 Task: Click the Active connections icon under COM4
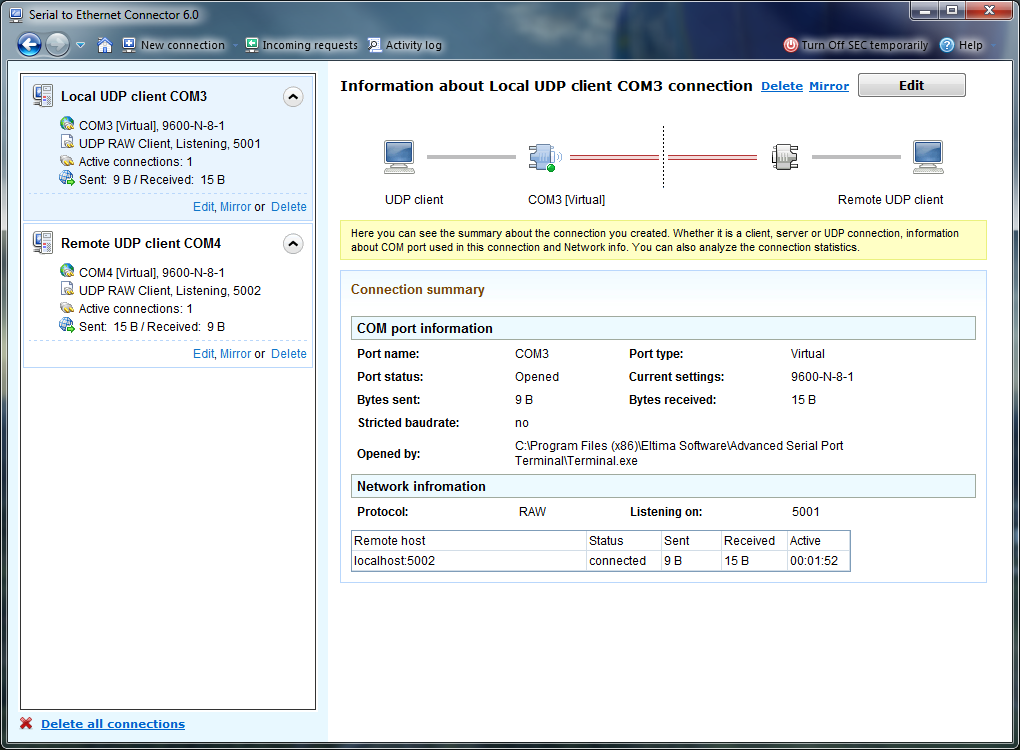click(67, 308)
